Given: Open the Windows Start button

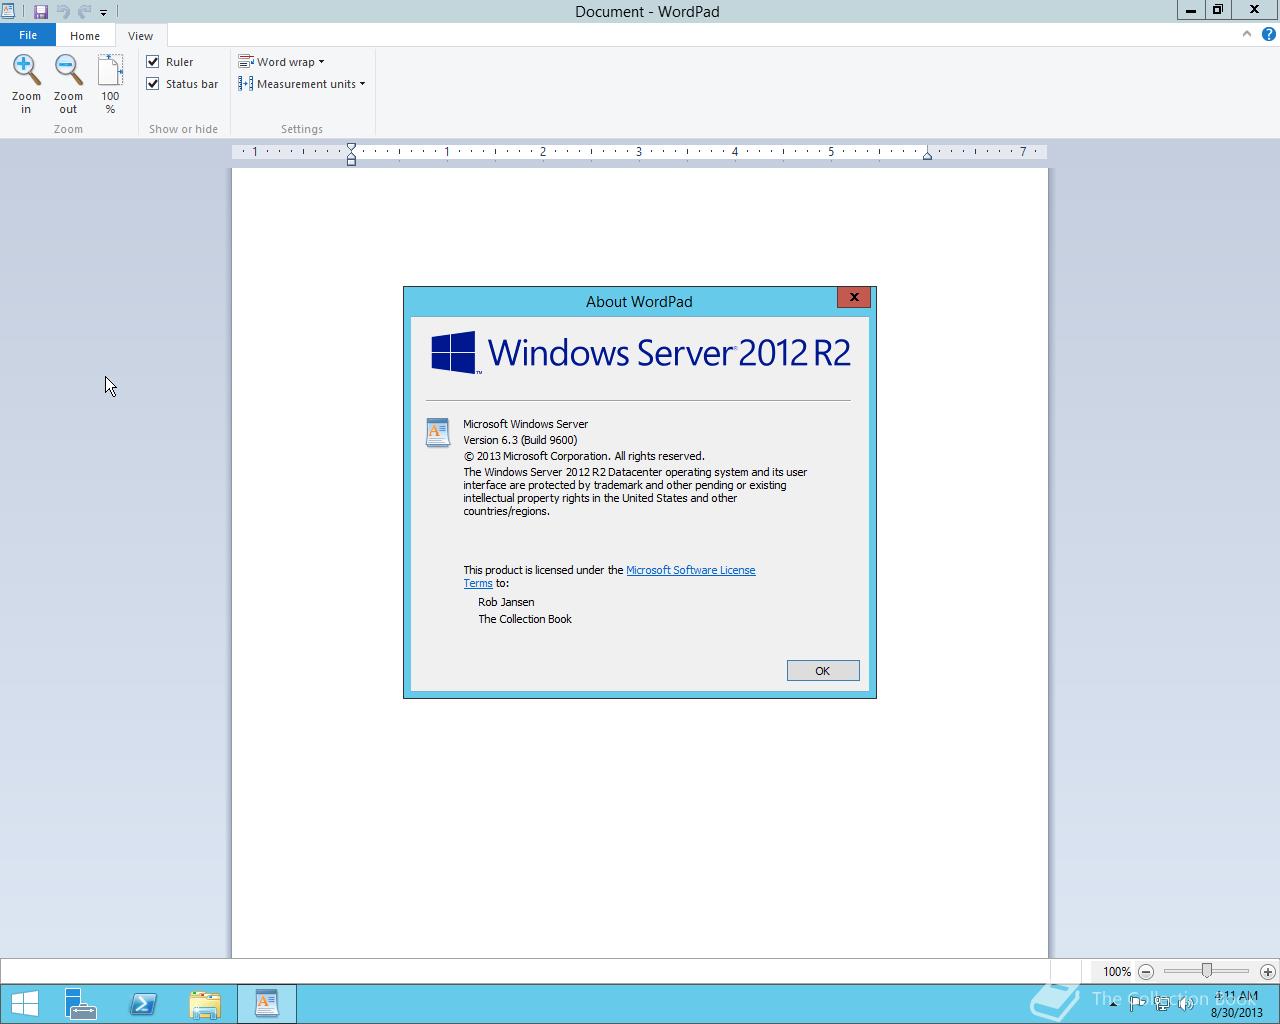Looking at the screenshot, I should click(x=25, y=1004).
